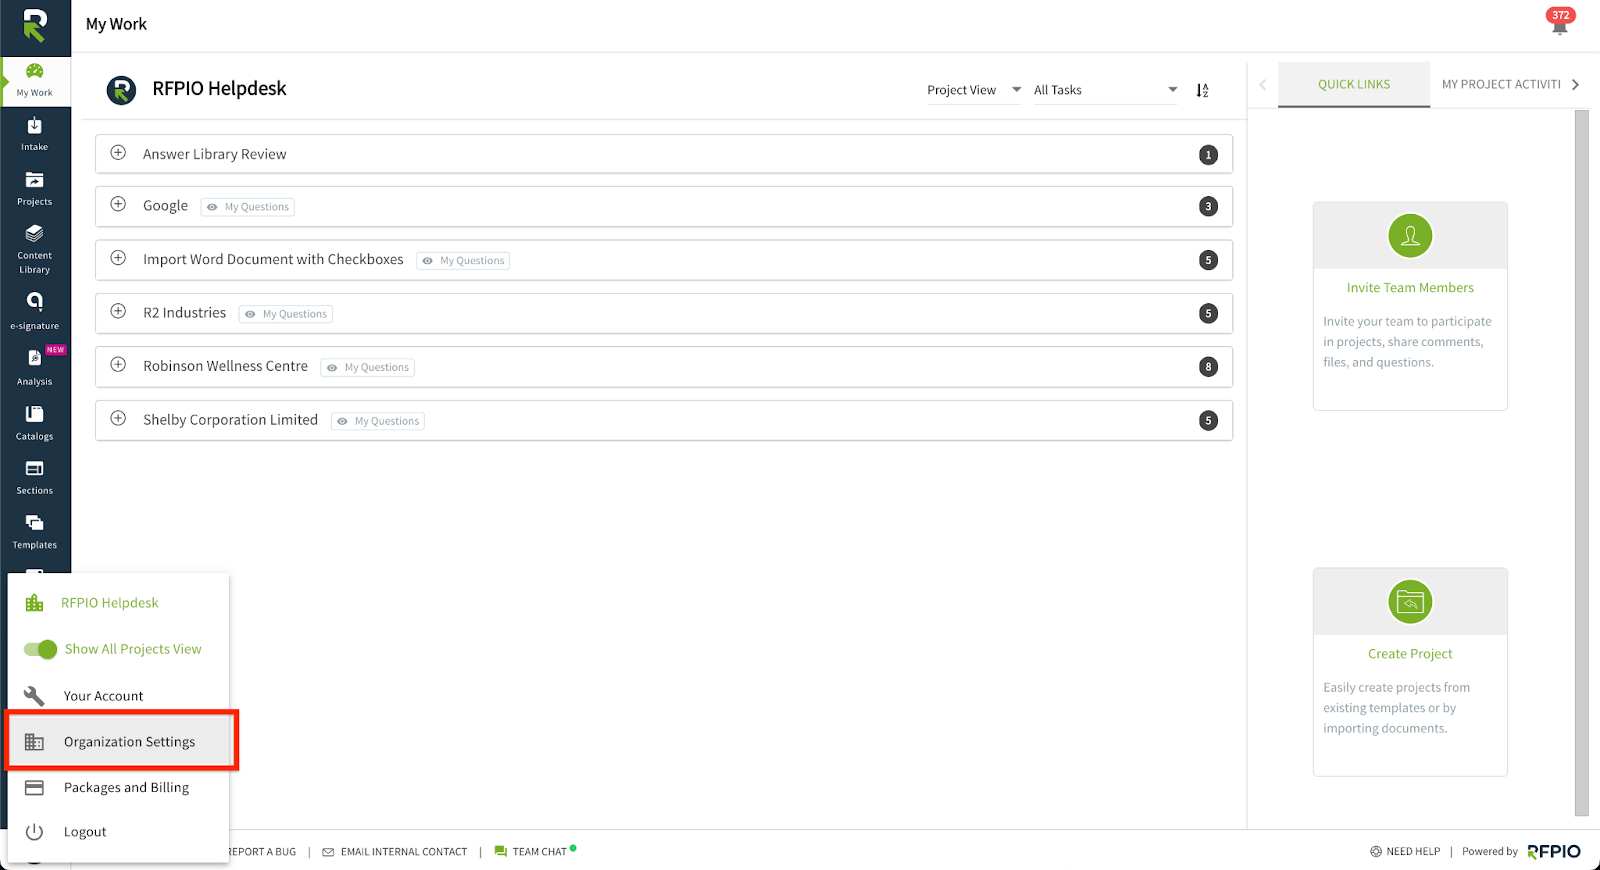This screenshot has width=1600, height=870.
Task: Switch to My Project Activities tab
Action: [x=1501, y=84]
